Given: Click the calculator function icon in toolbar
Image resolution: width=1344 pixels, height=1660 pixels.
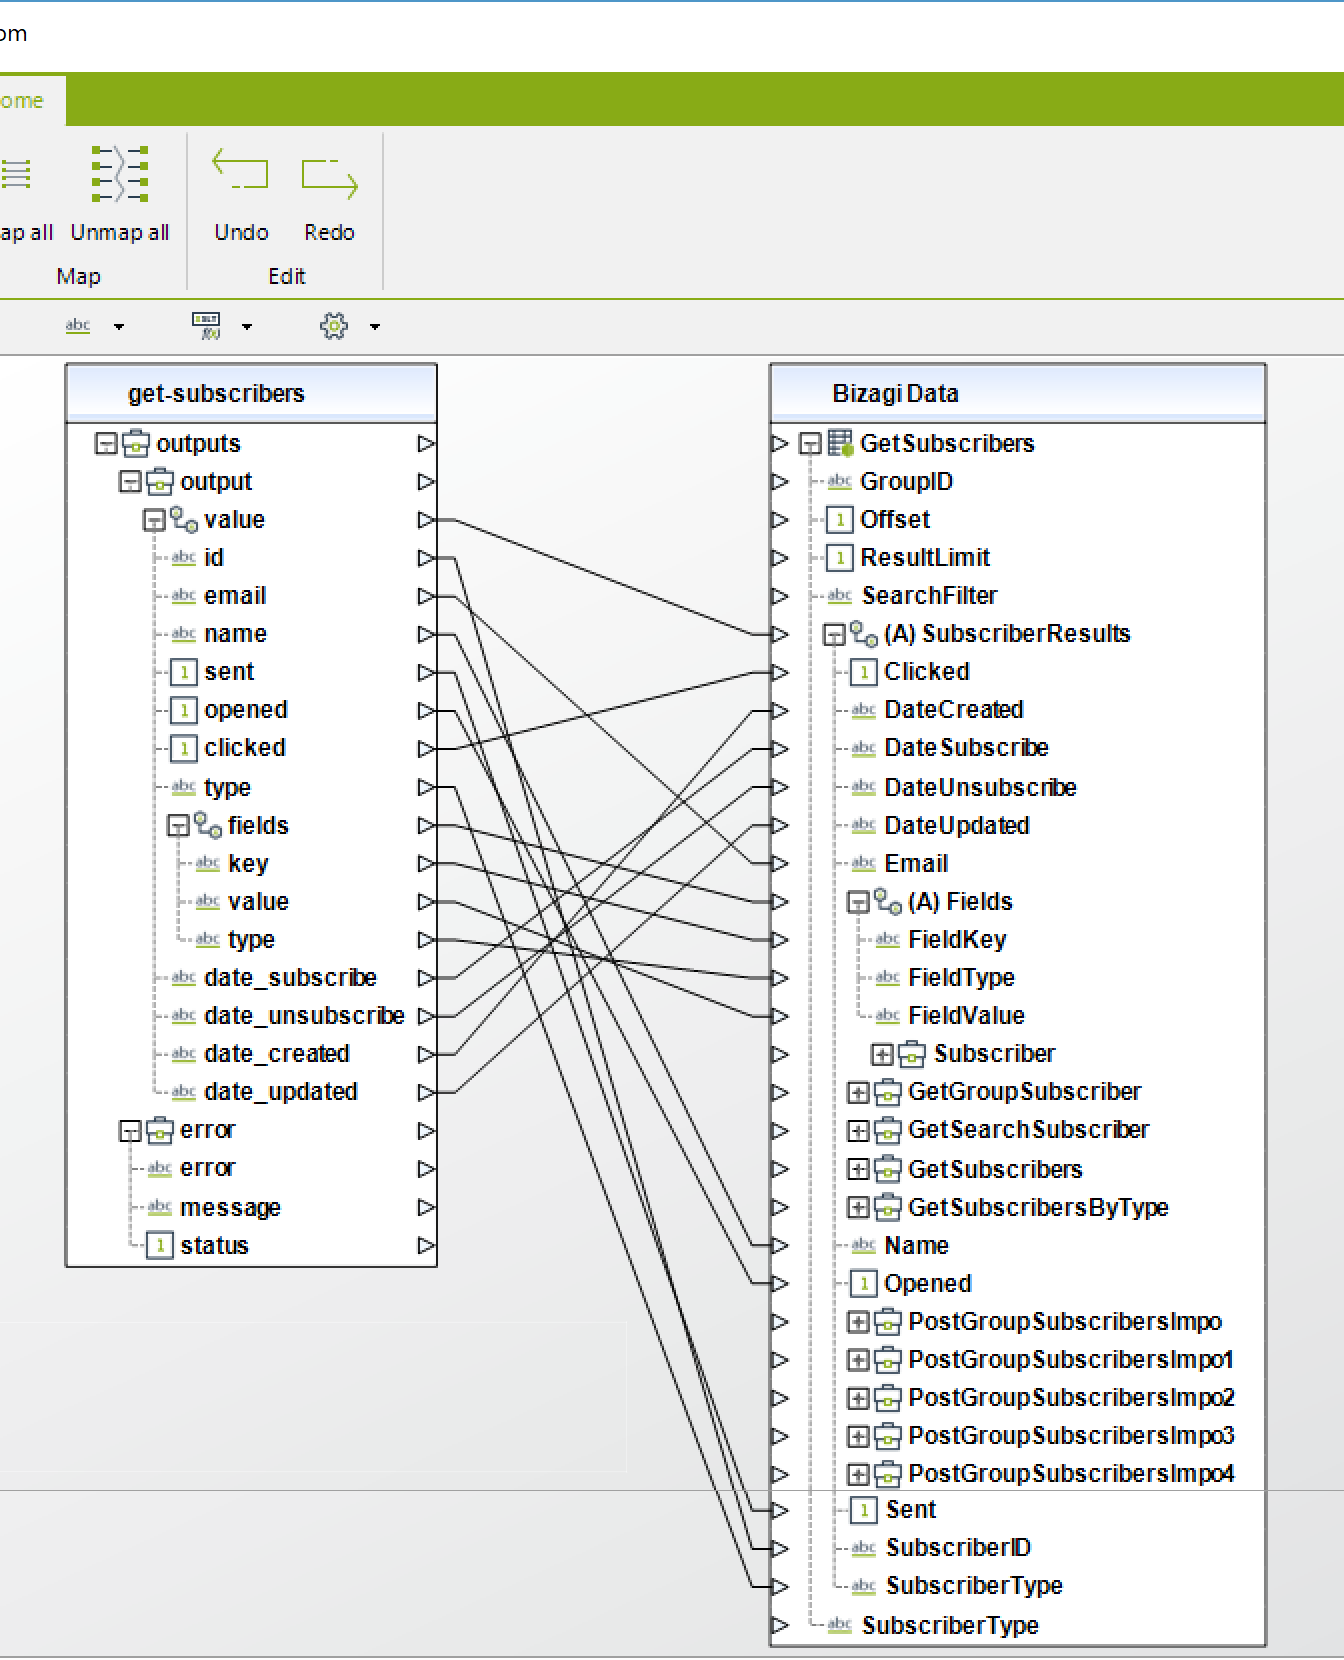Looking at the screenshot, I should (206, 325).
